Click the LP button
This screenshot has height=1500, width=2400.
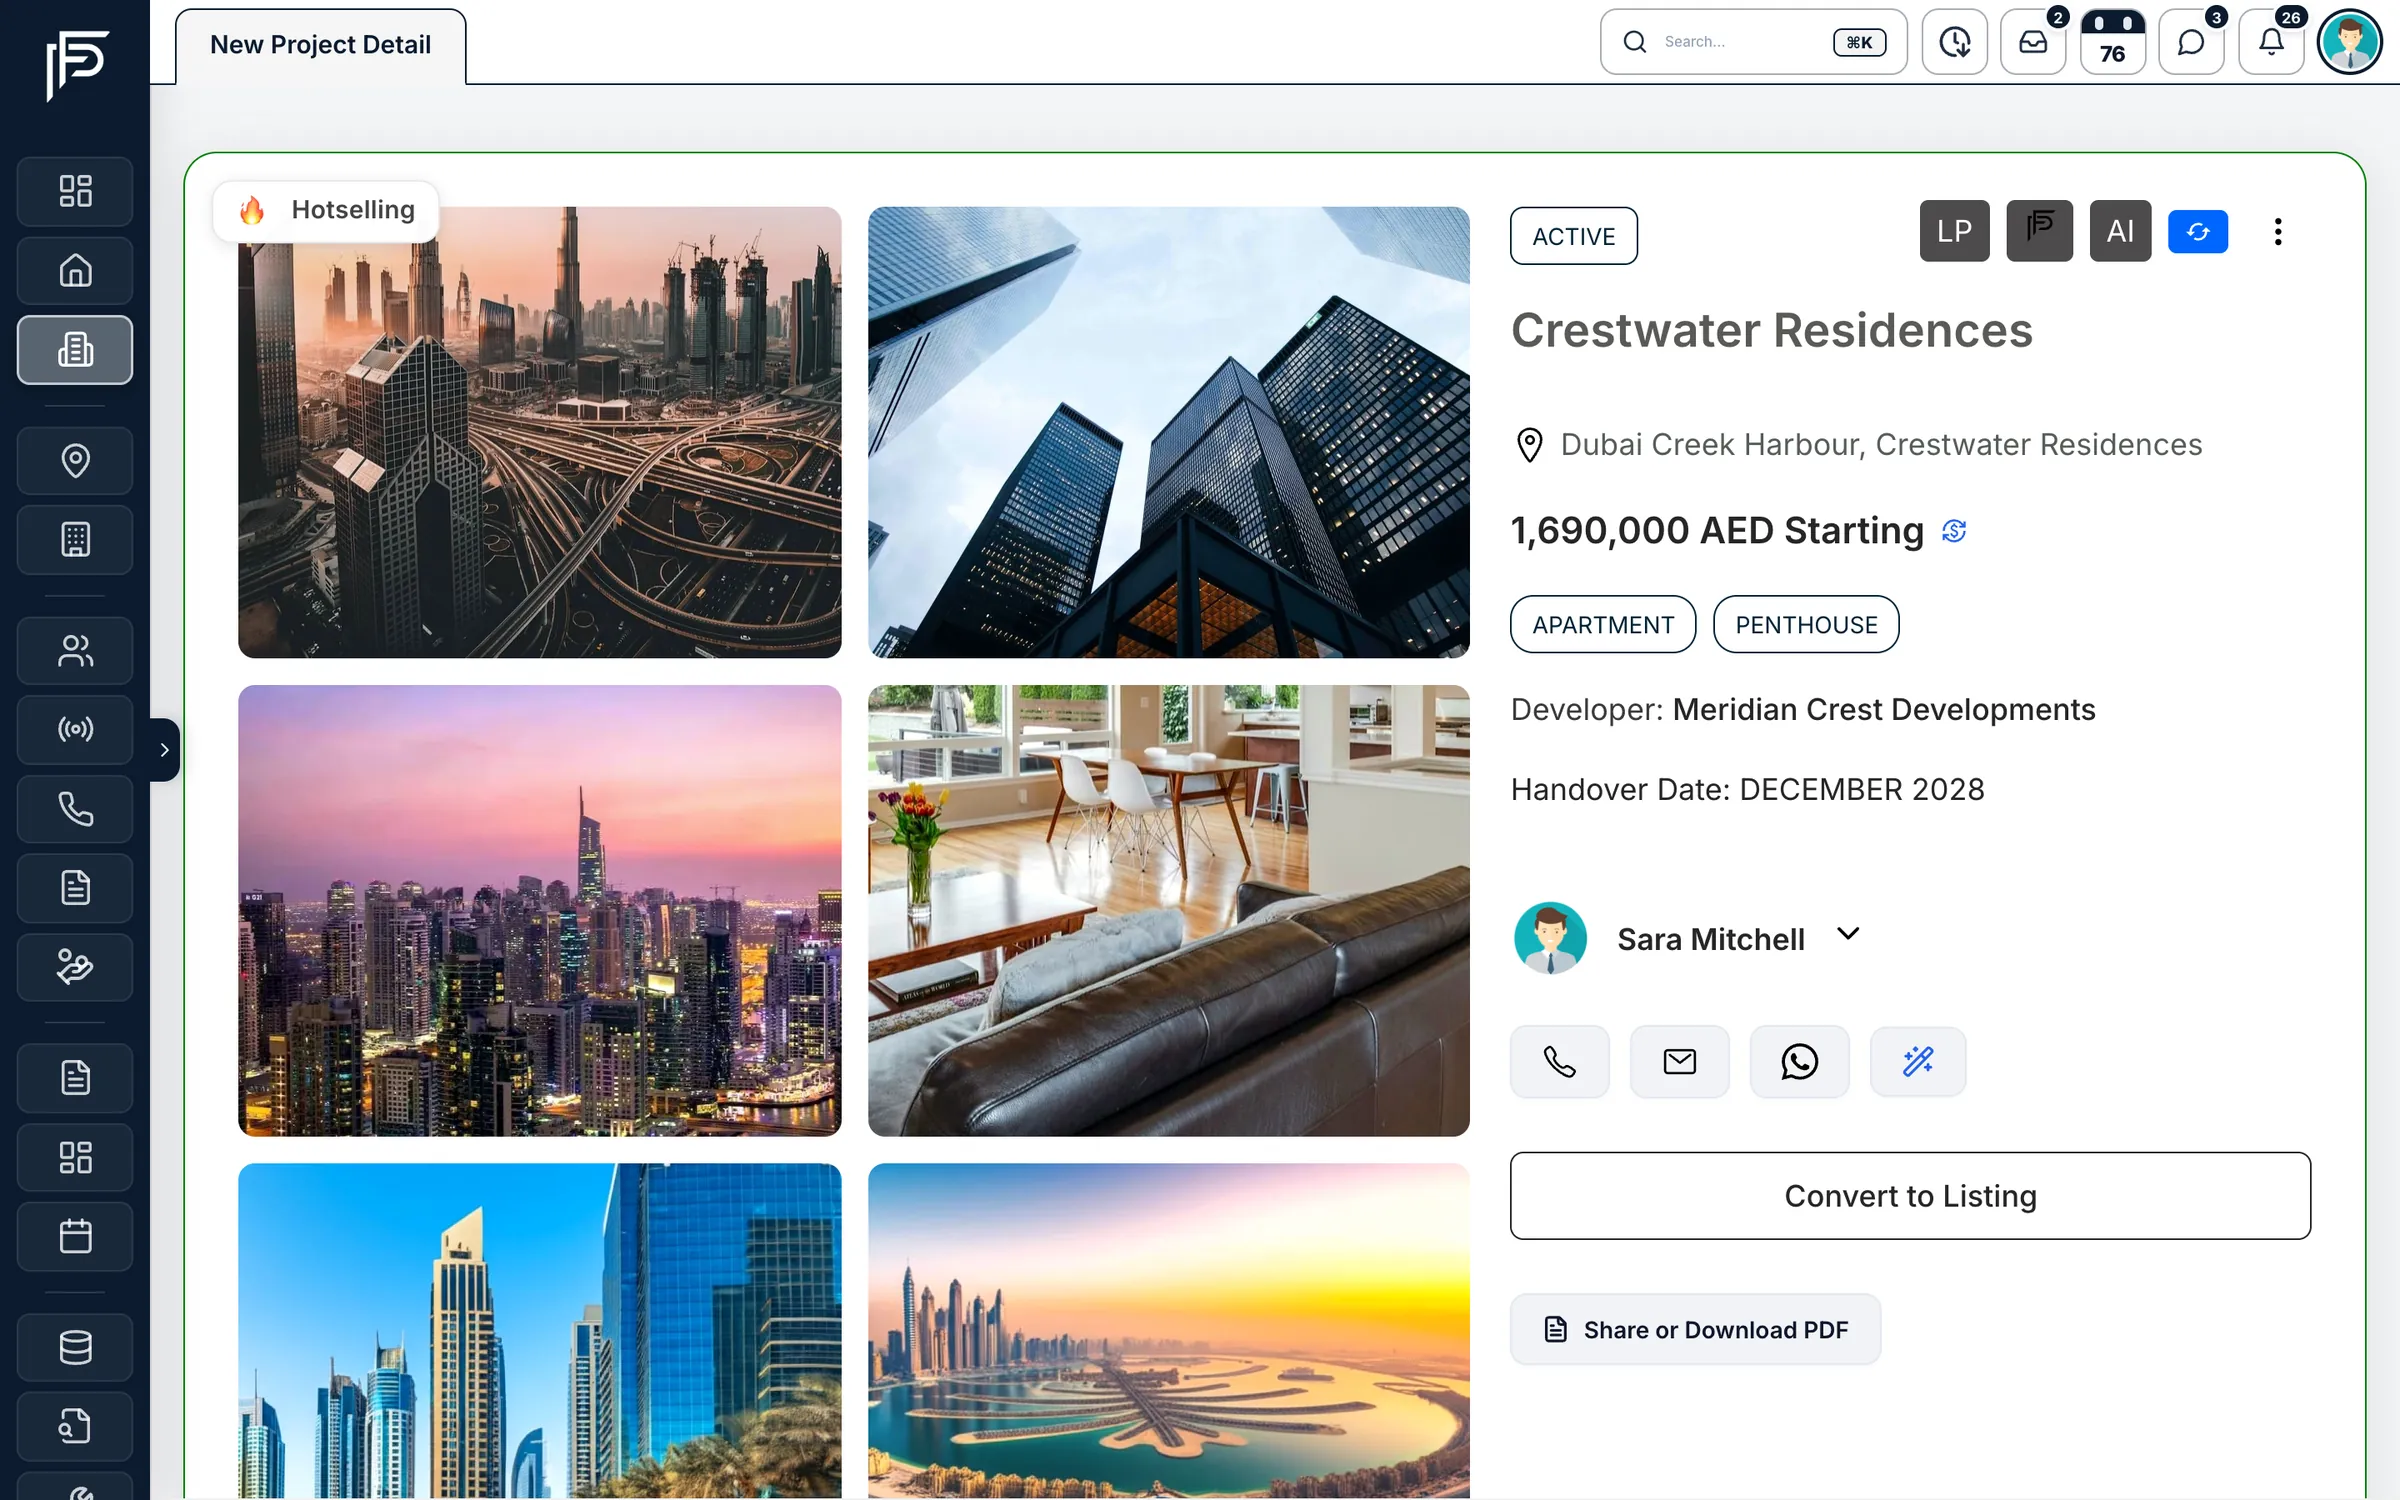[1954, 231]
